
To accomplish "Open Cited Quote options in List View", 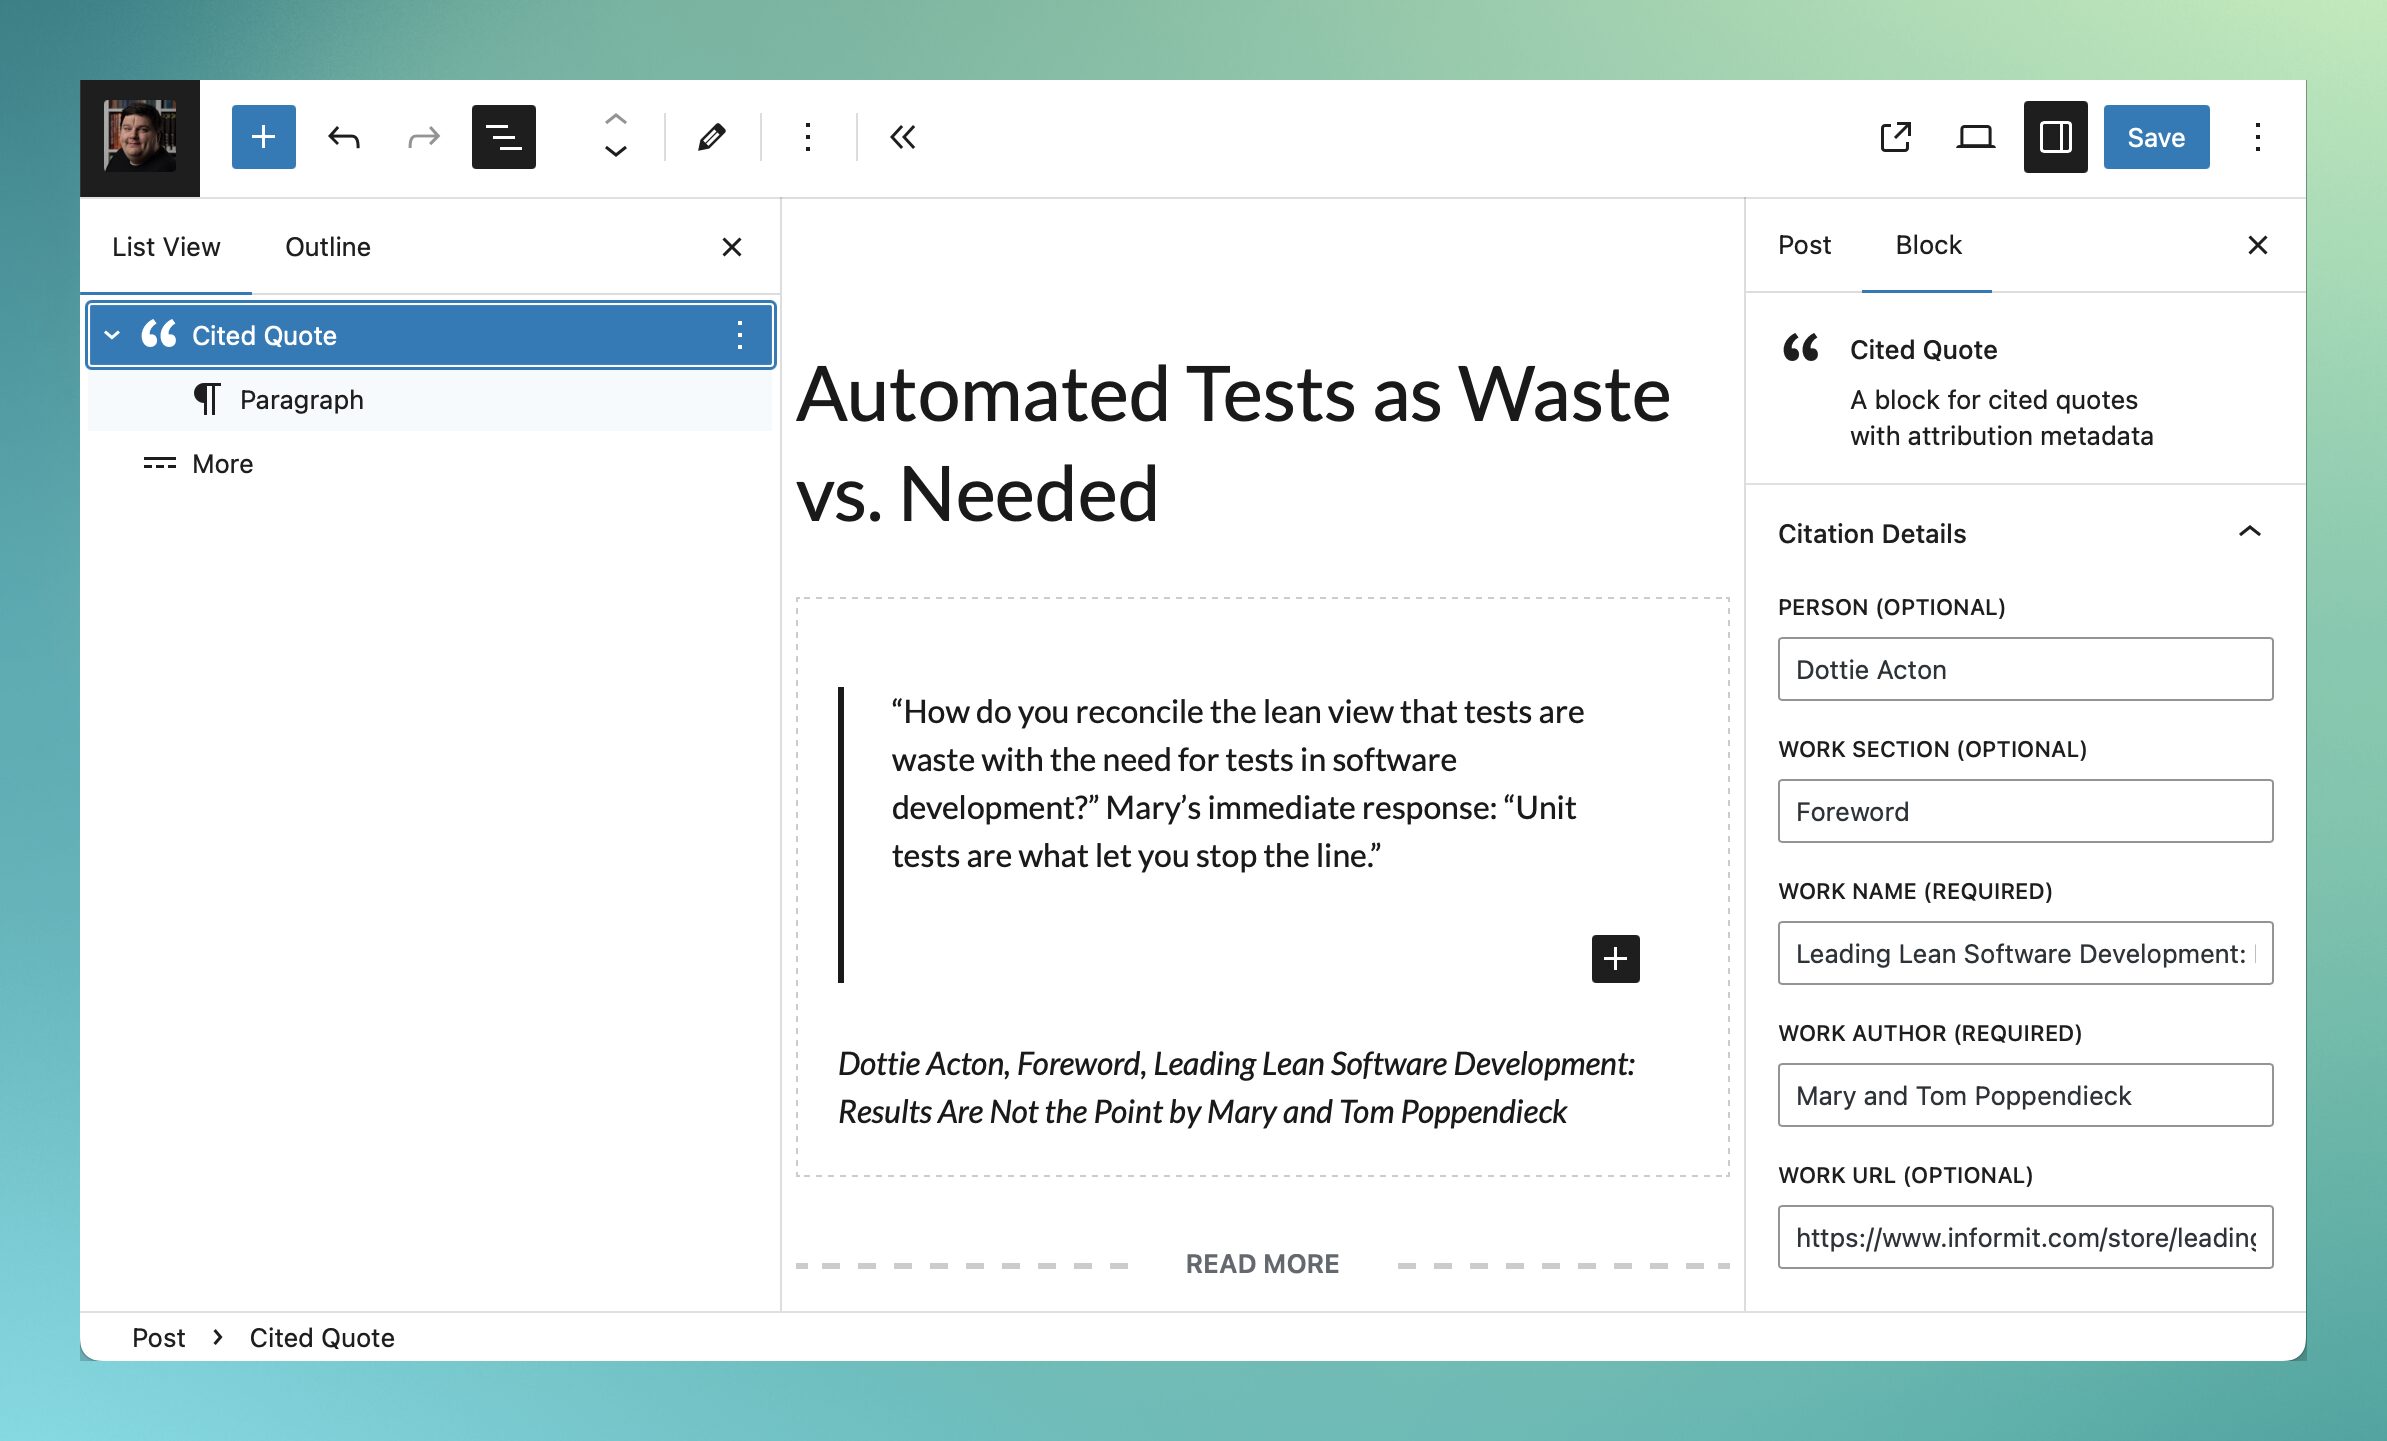I will coord(739,335).
